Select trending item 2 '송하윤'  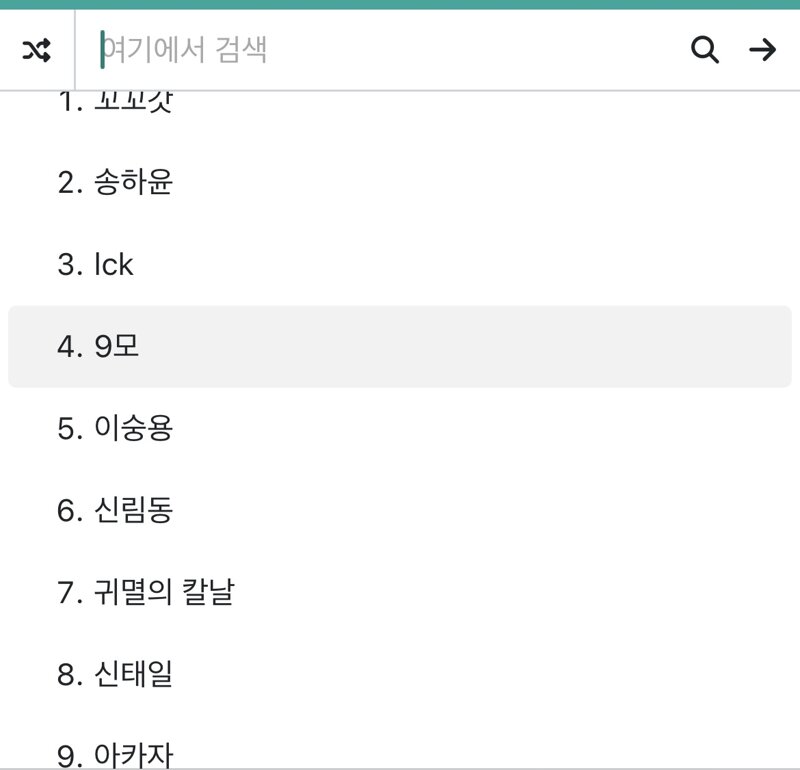399,182
